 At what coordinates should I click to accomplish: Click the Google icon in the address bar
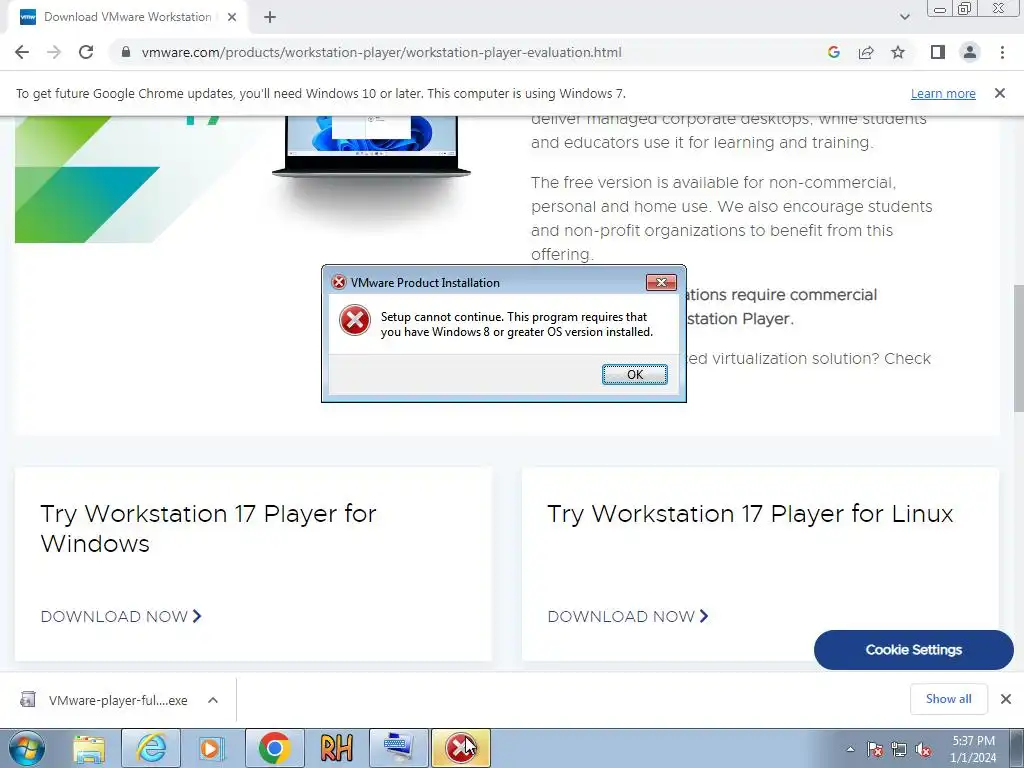(833, 52)
